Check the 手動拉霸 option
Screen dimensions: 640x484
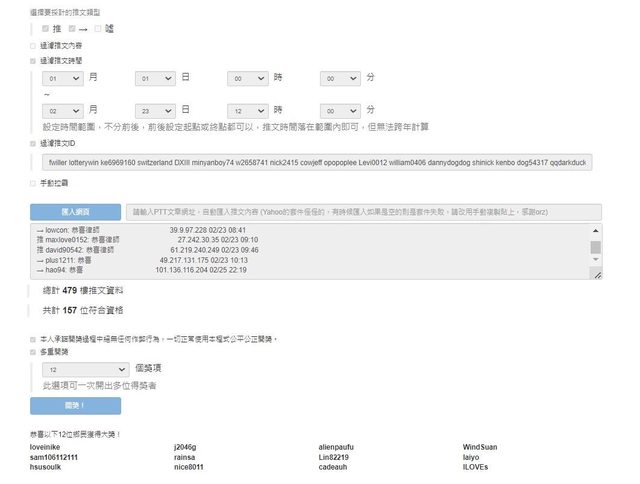[x=32, y=183]
